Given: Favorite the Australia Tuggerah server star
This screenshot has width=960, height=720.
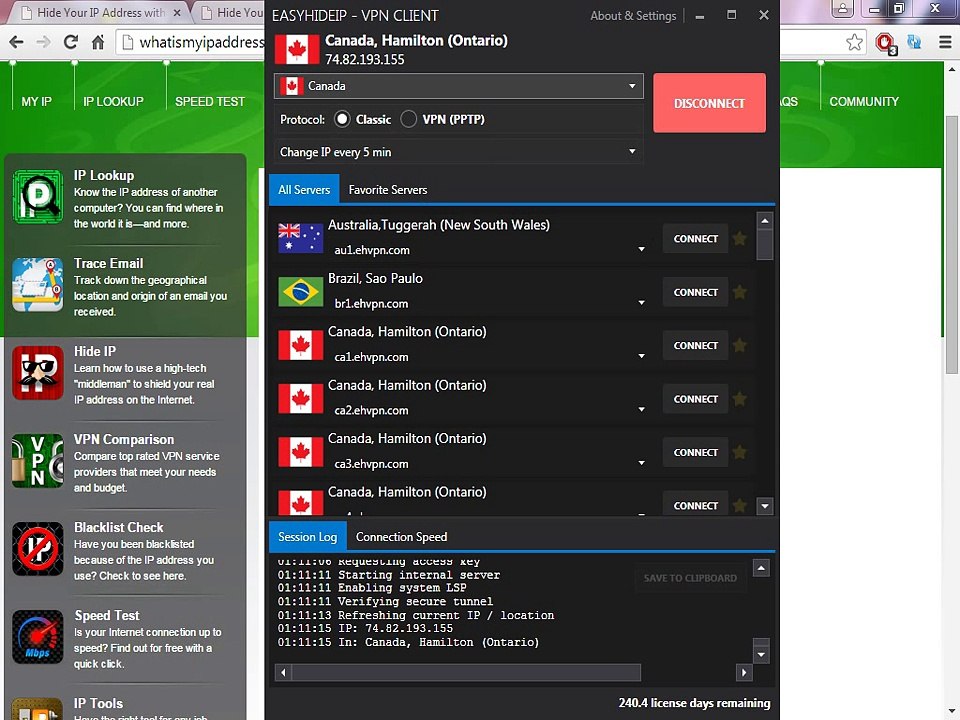Looking at the screenshot, I should [740, 239].
